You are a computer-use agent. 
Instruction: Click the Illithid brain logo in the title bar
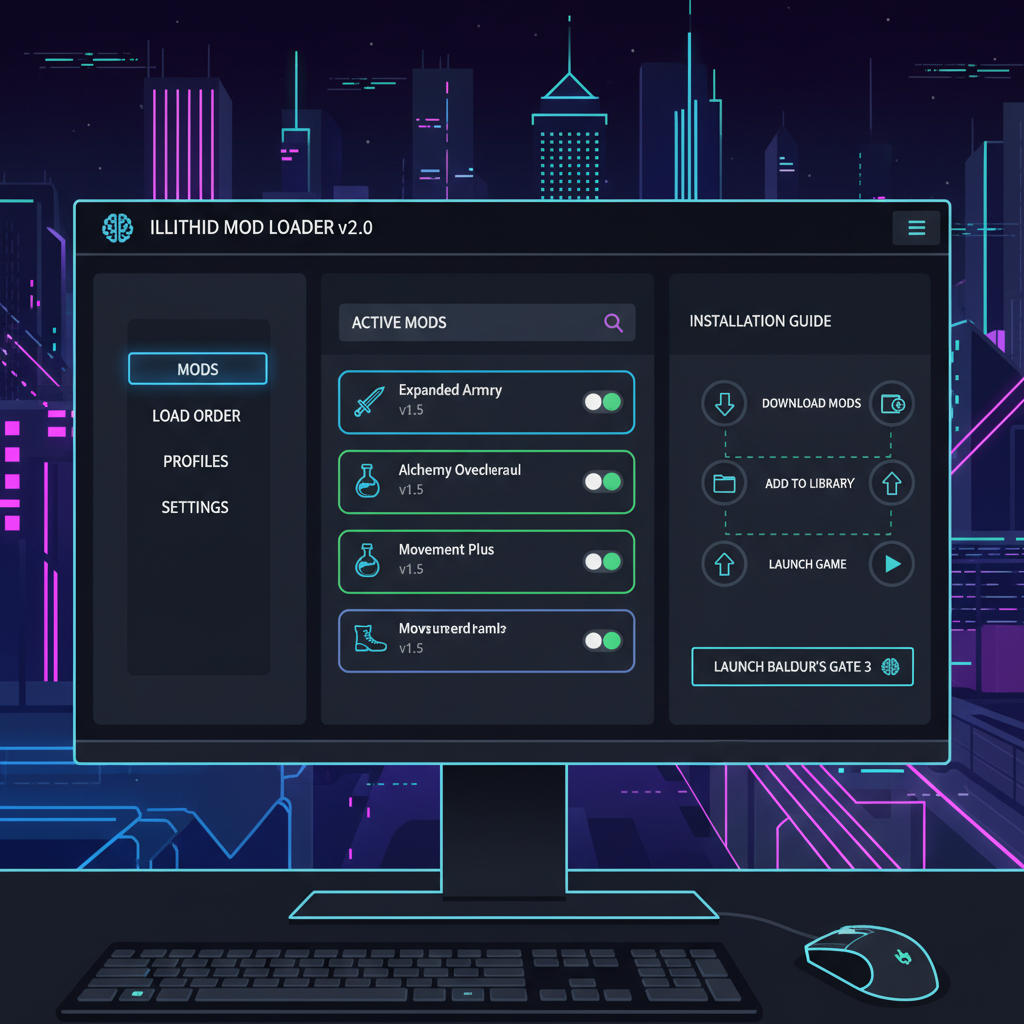(117, 227)
